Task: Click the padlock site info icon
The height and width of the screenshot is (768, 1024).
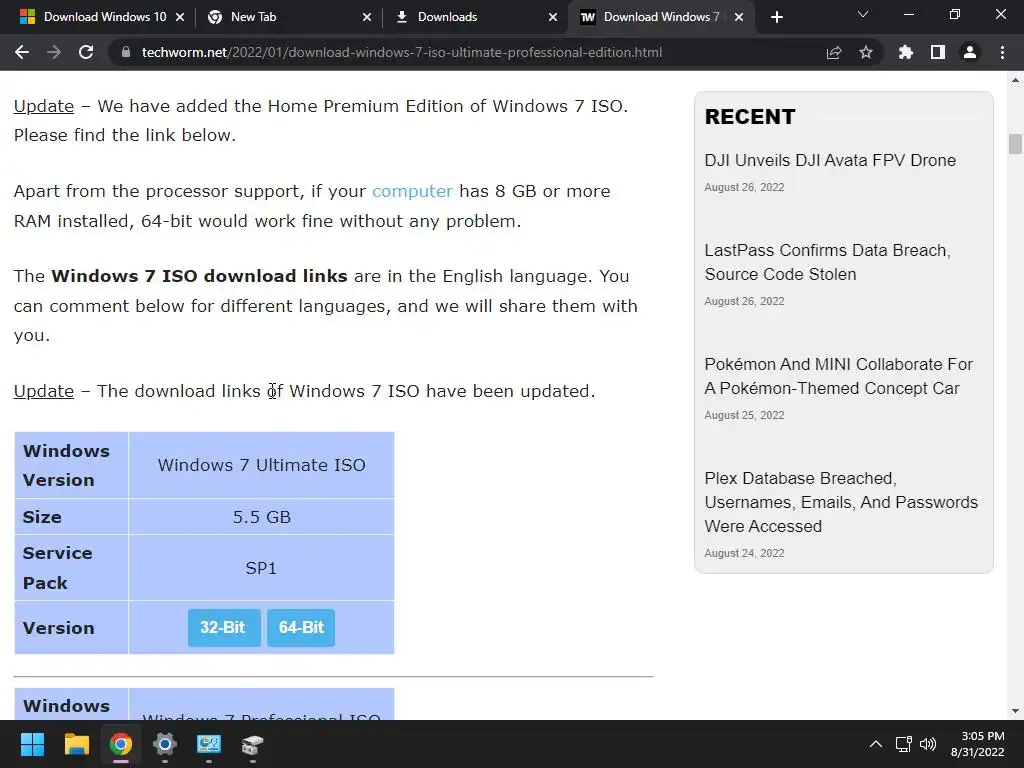Action: coord(125,52)
